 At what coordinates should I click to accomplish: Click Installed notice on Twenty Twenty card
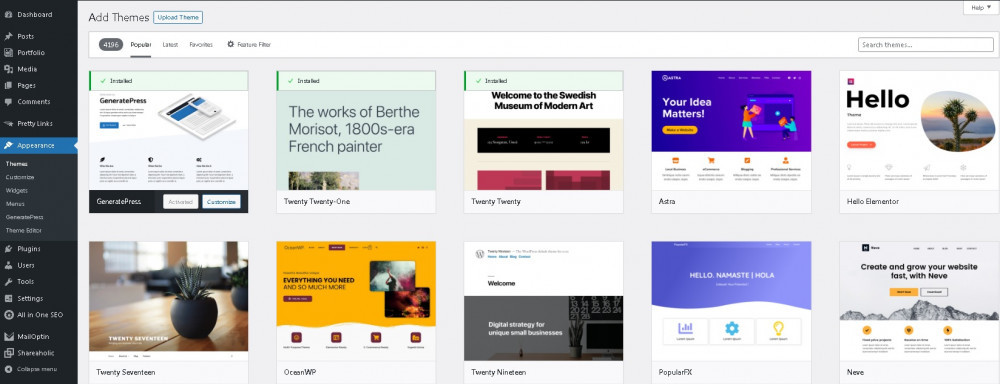(x=543, y=81)
